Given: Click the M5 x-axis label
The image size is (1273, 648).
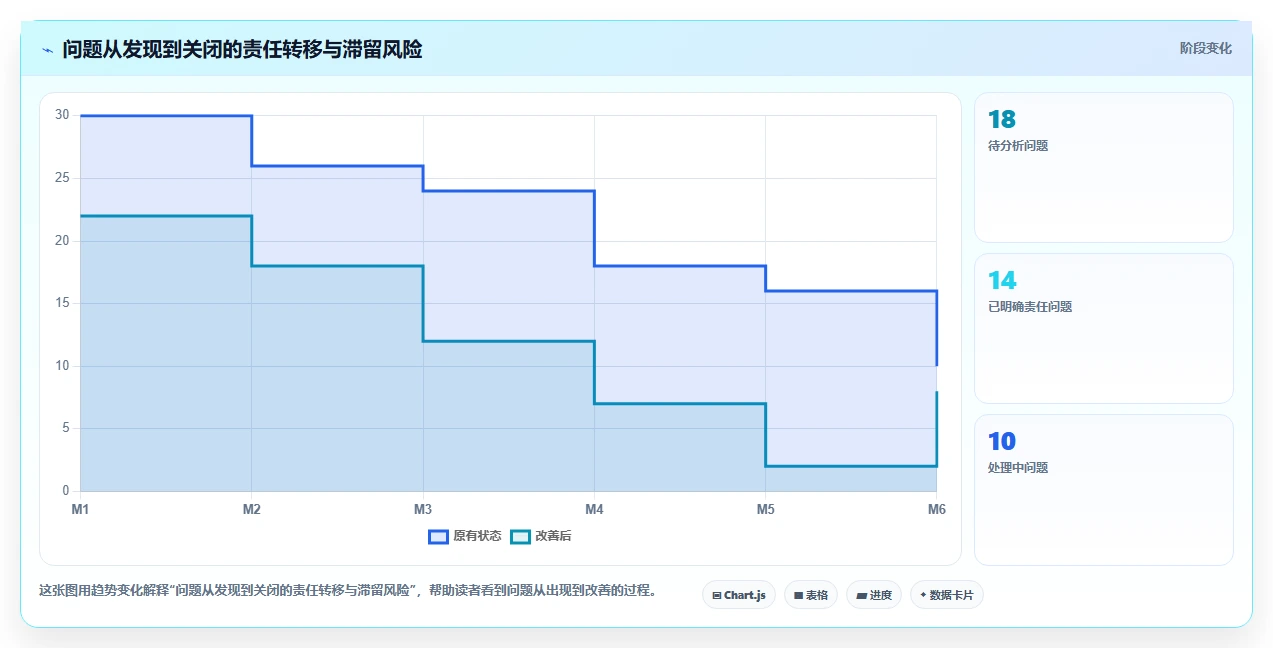Looking at the screenshot, I should [765, 509].
